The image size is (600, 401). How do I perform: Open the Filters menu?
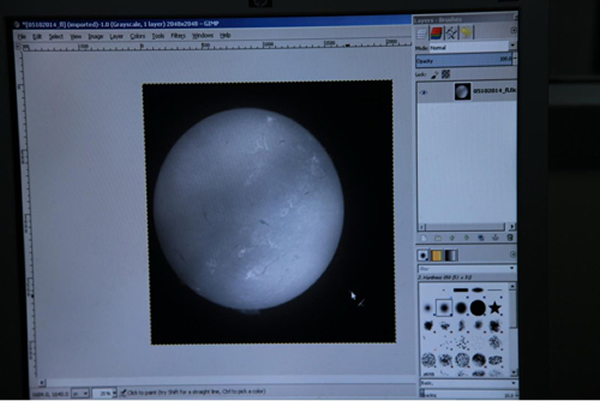click(x=178, y=35)
